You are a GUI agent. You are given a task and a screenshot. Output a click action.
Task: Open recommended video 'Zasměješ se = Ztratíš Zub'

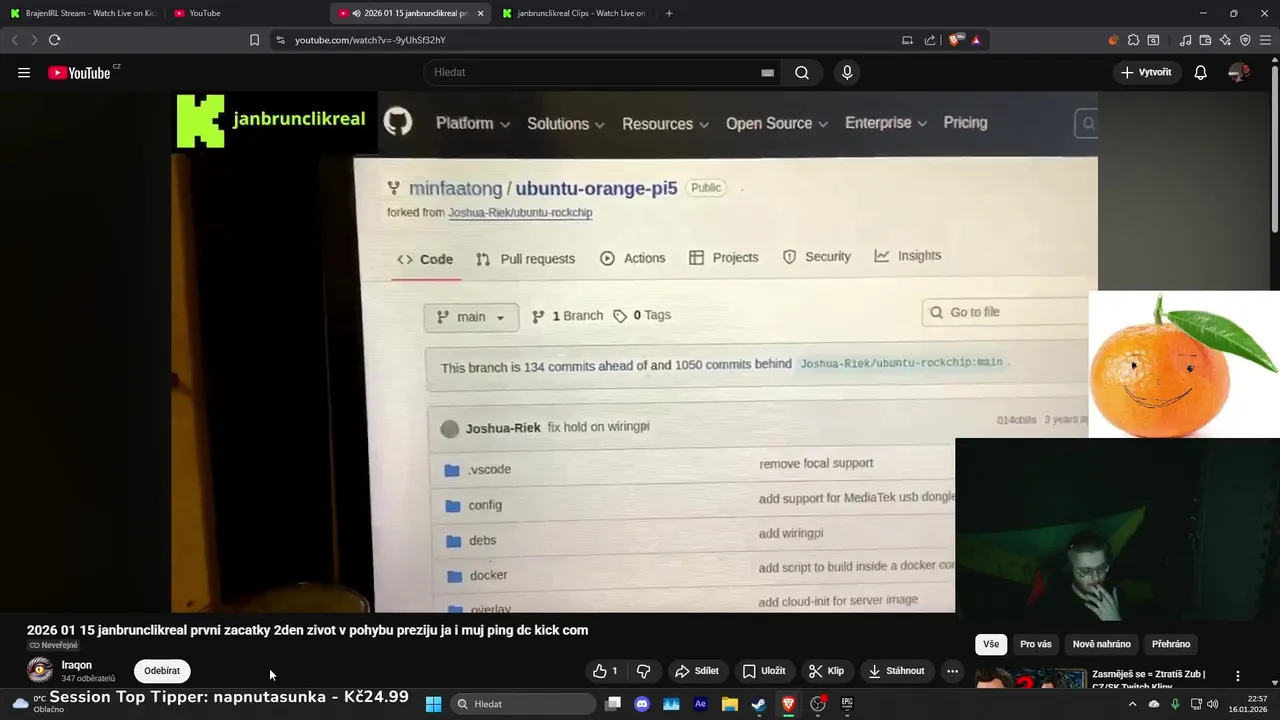point(1148,674)
